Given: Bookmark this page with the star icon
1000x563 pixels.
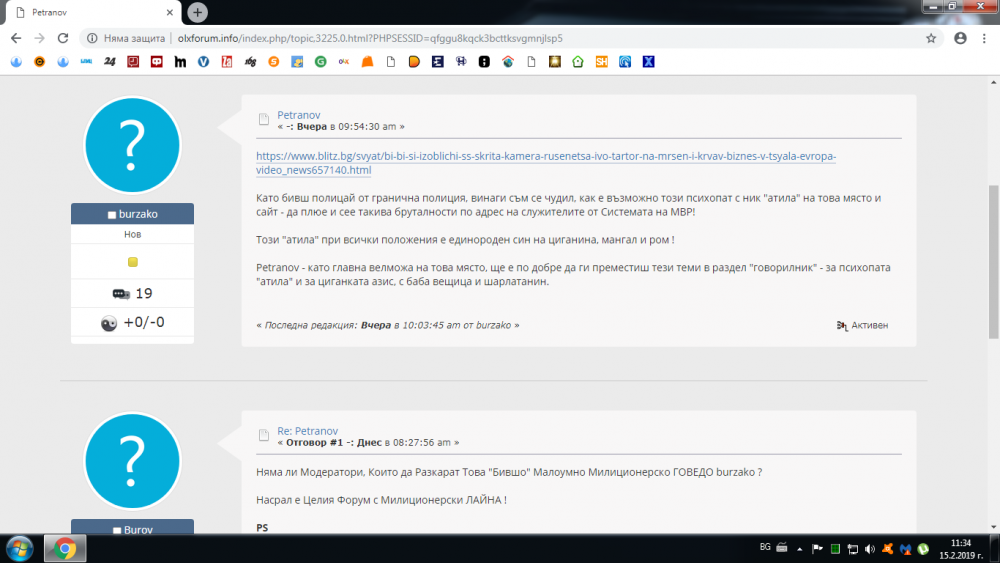Looking at the screenshot, I should 931,38.
